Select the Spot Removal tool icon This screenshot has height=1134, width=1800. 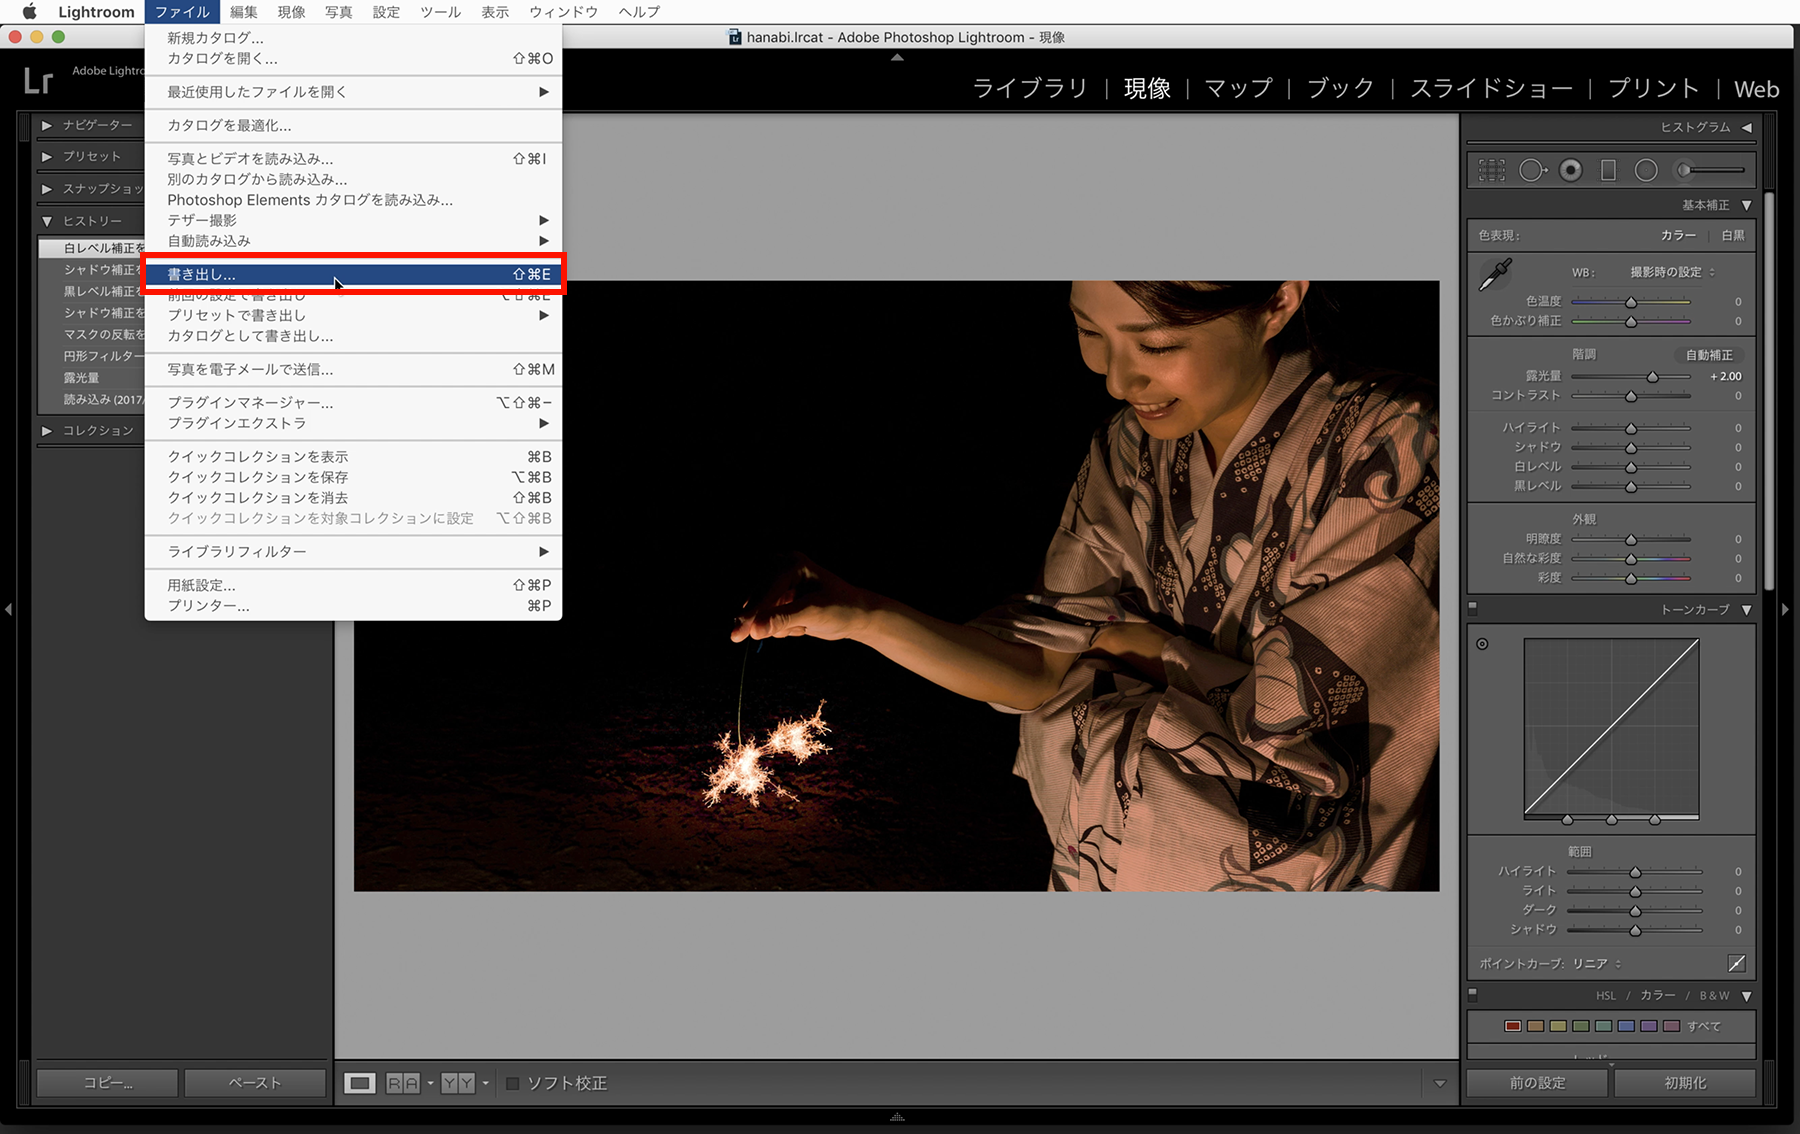[x=1532, y=171]
